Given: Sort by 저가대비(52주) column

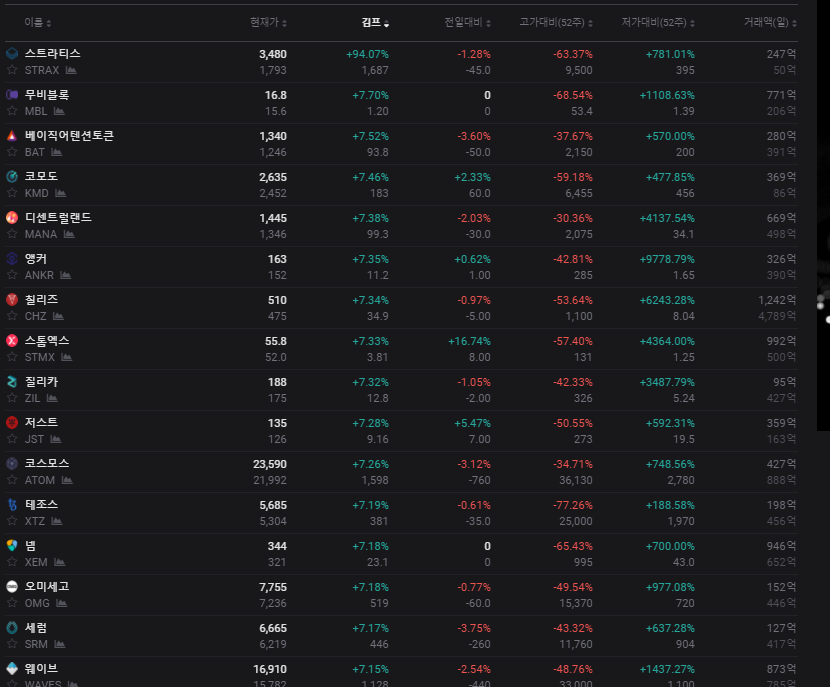Looking at the screenshot, I should click(x=658, y=22).
